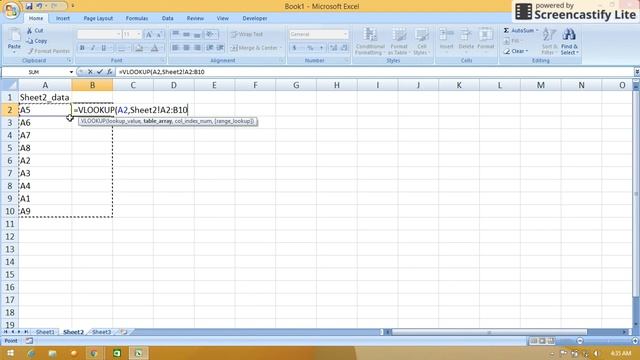The height and width of the screenshot is (360, 640).
Task: Open Sort & Filter menu
Action: [549, 42]
